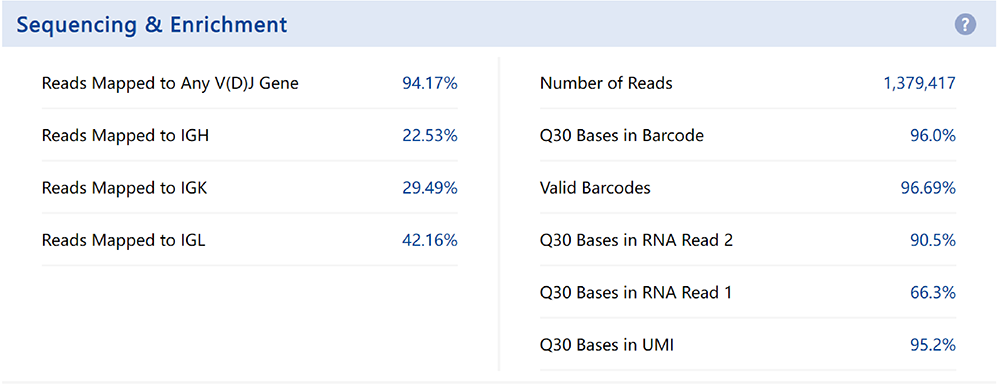The width and height of the screenshot is (1000, 385).
Task: Select the 96.0% barcode value
Action: coord(932,136)
